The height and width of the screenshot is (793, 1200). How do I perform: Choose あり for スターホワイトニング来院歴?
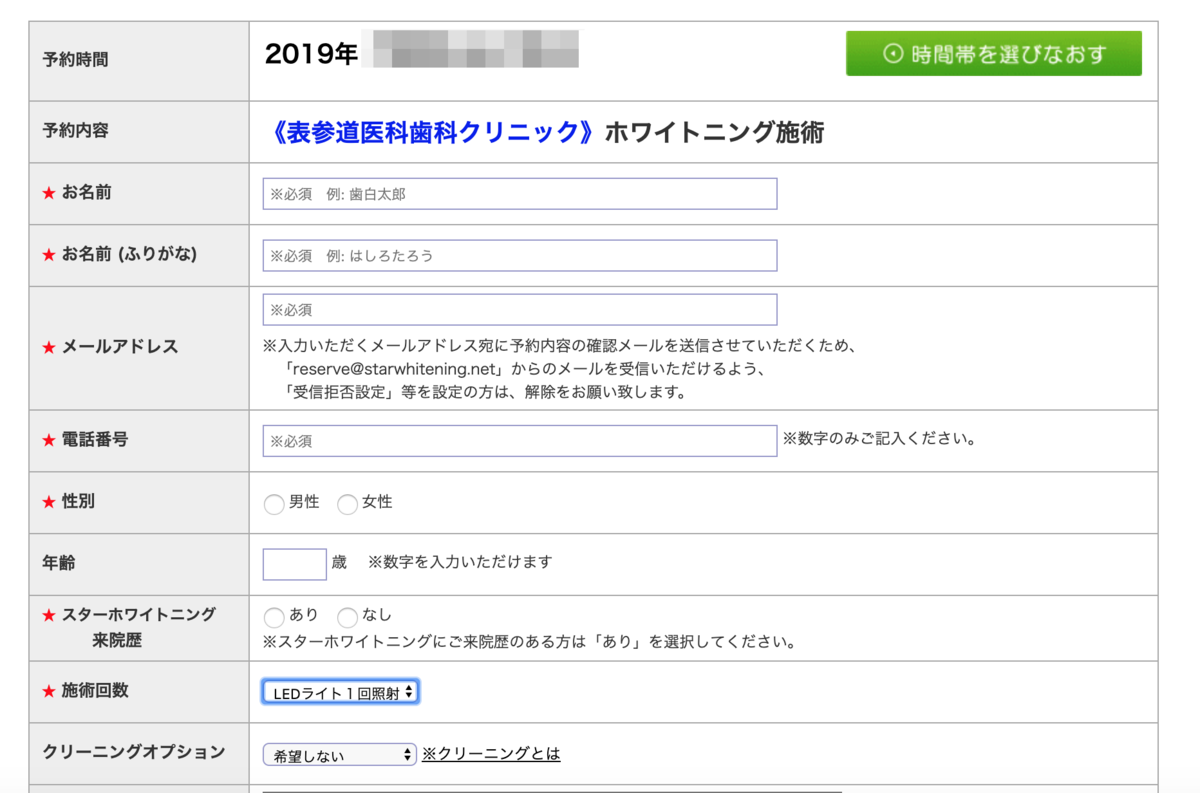(273, 617)
